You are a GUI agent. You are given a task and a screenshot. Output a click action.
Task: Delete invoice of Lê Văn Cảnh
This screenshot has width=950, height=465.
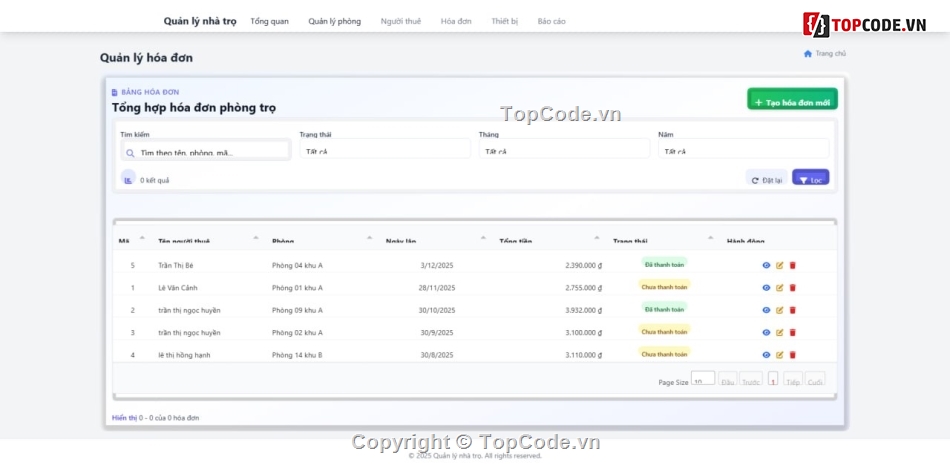(x=792, y=287)
